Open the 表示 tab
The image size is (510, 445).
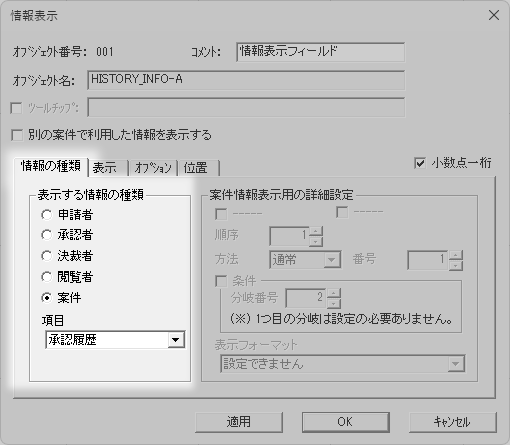tap(108, 168)
